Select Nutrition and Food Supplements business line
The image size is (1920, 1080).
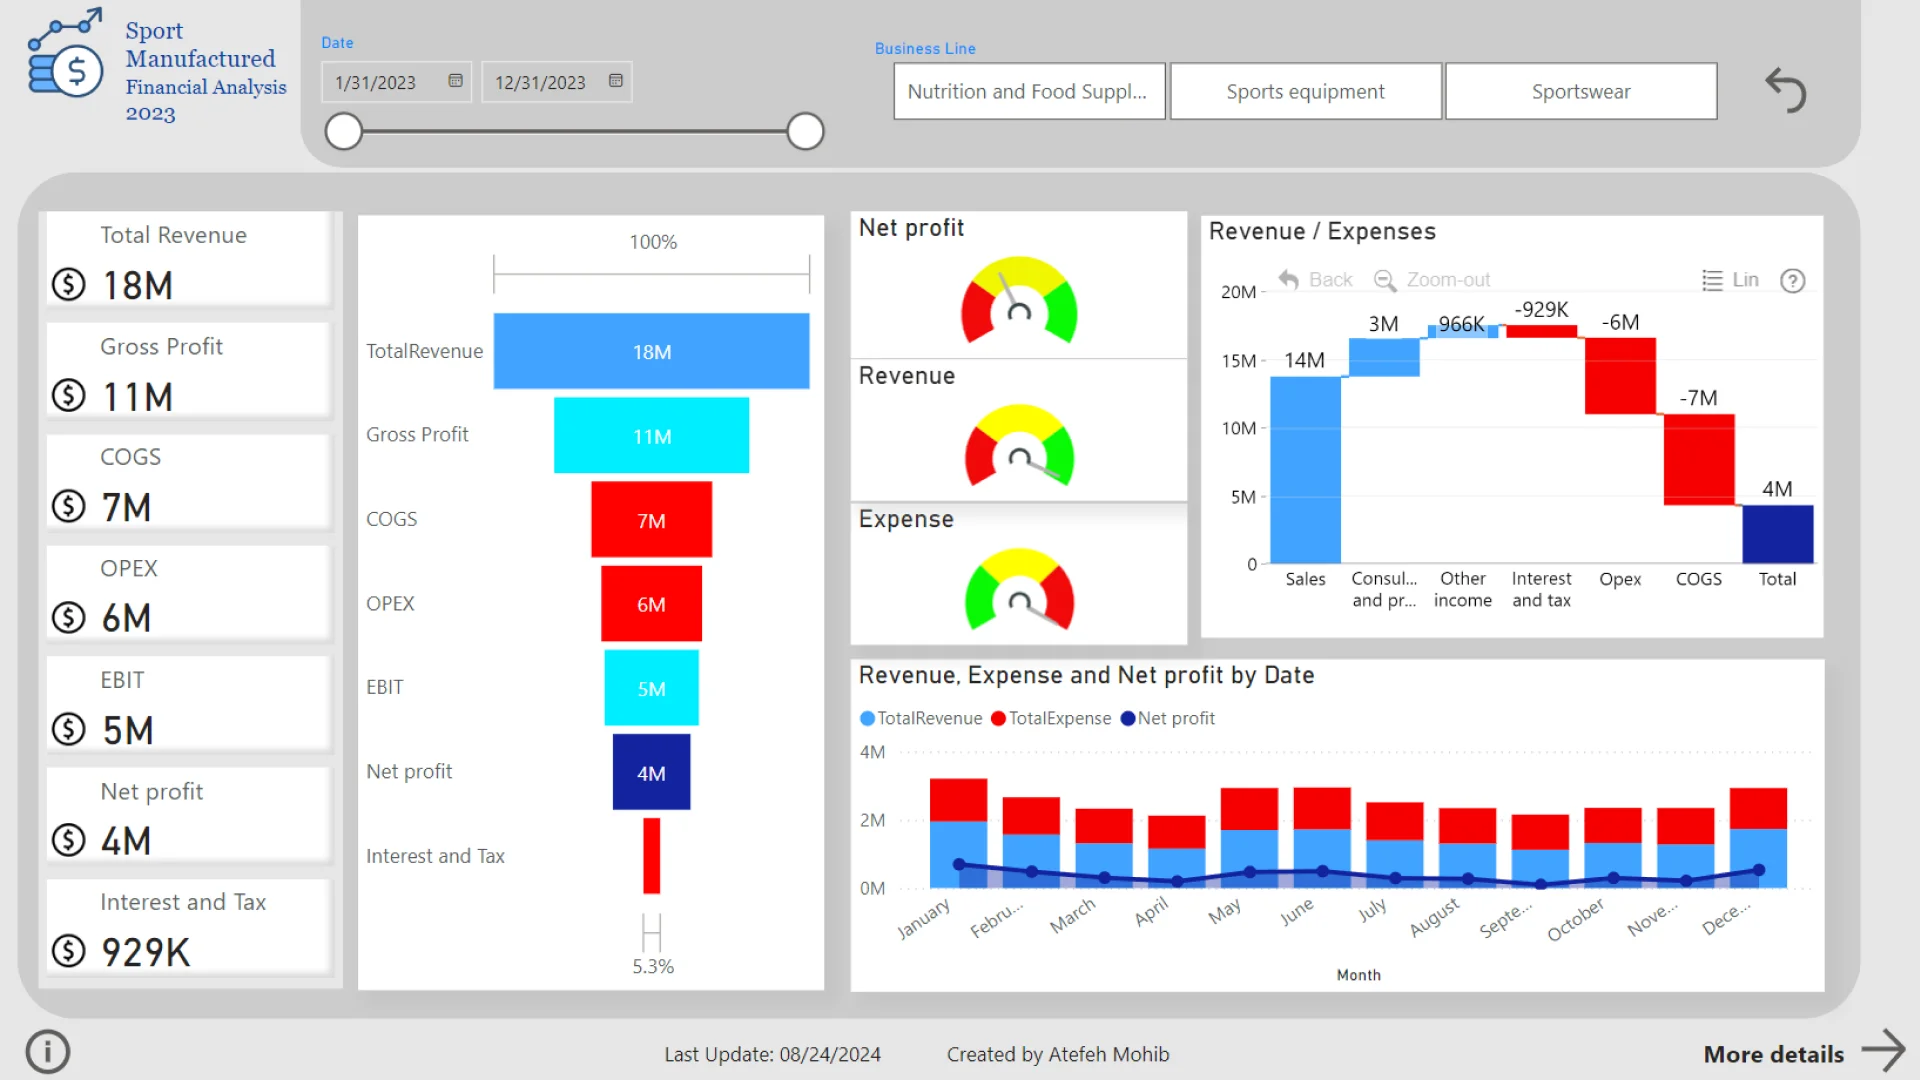1029,91
